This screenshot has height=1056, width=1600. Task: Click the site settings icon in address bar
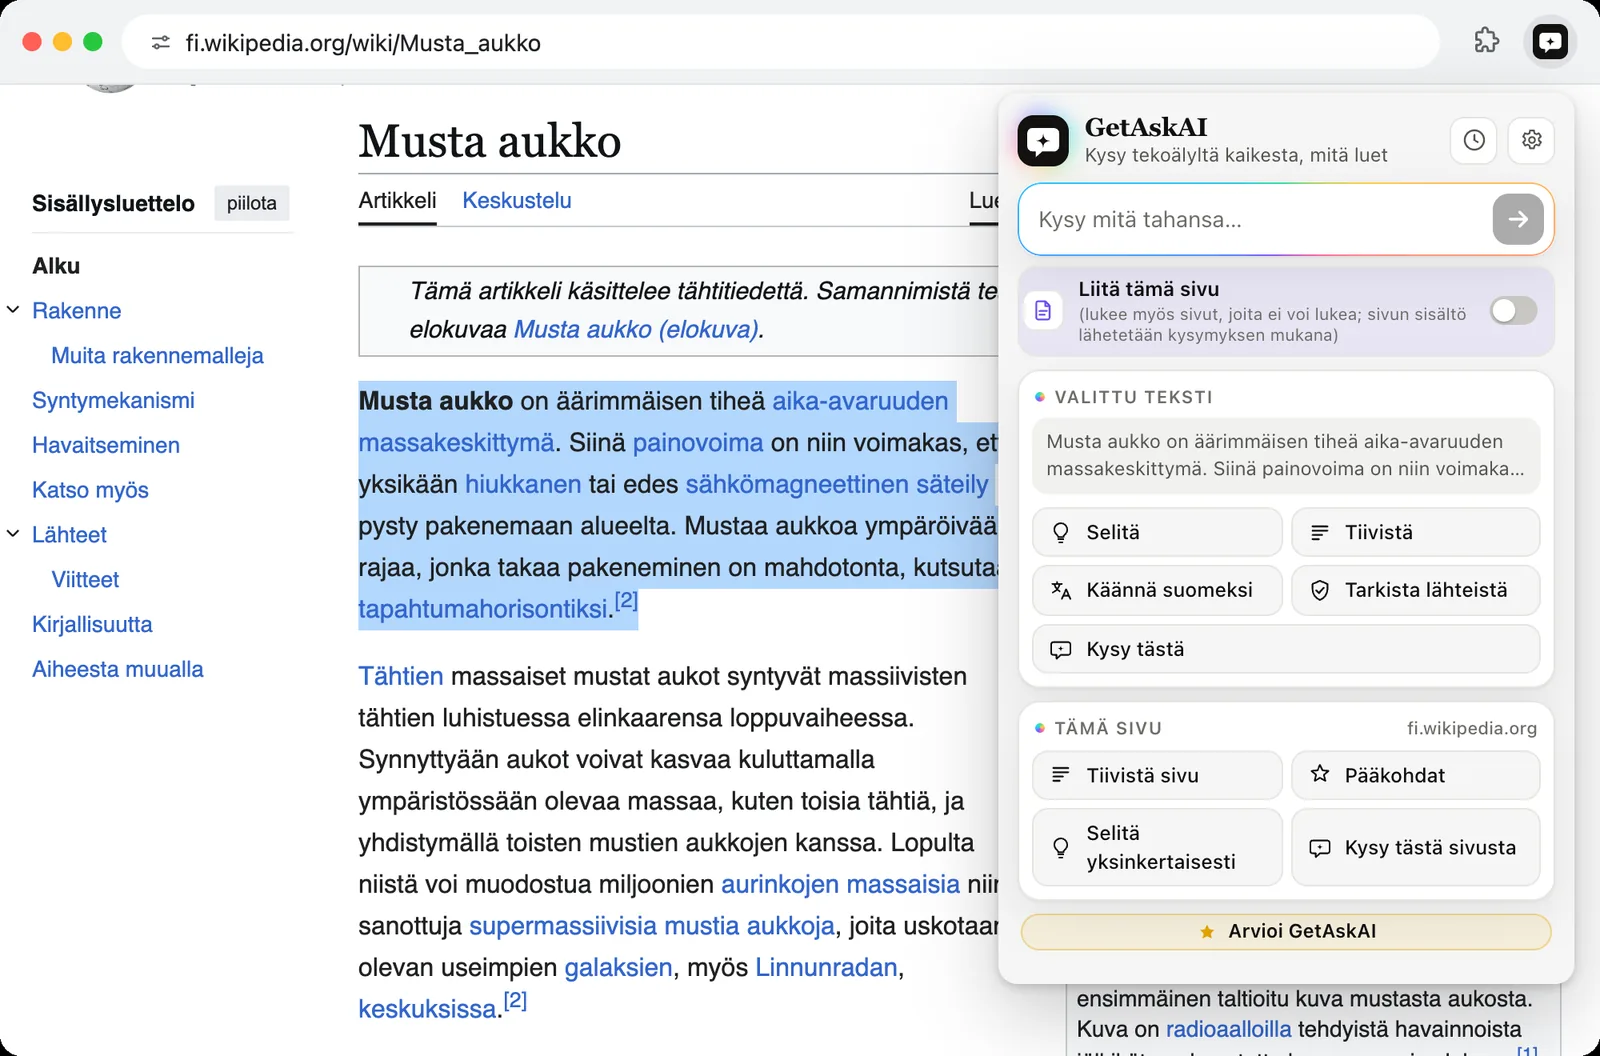[160, 43]
